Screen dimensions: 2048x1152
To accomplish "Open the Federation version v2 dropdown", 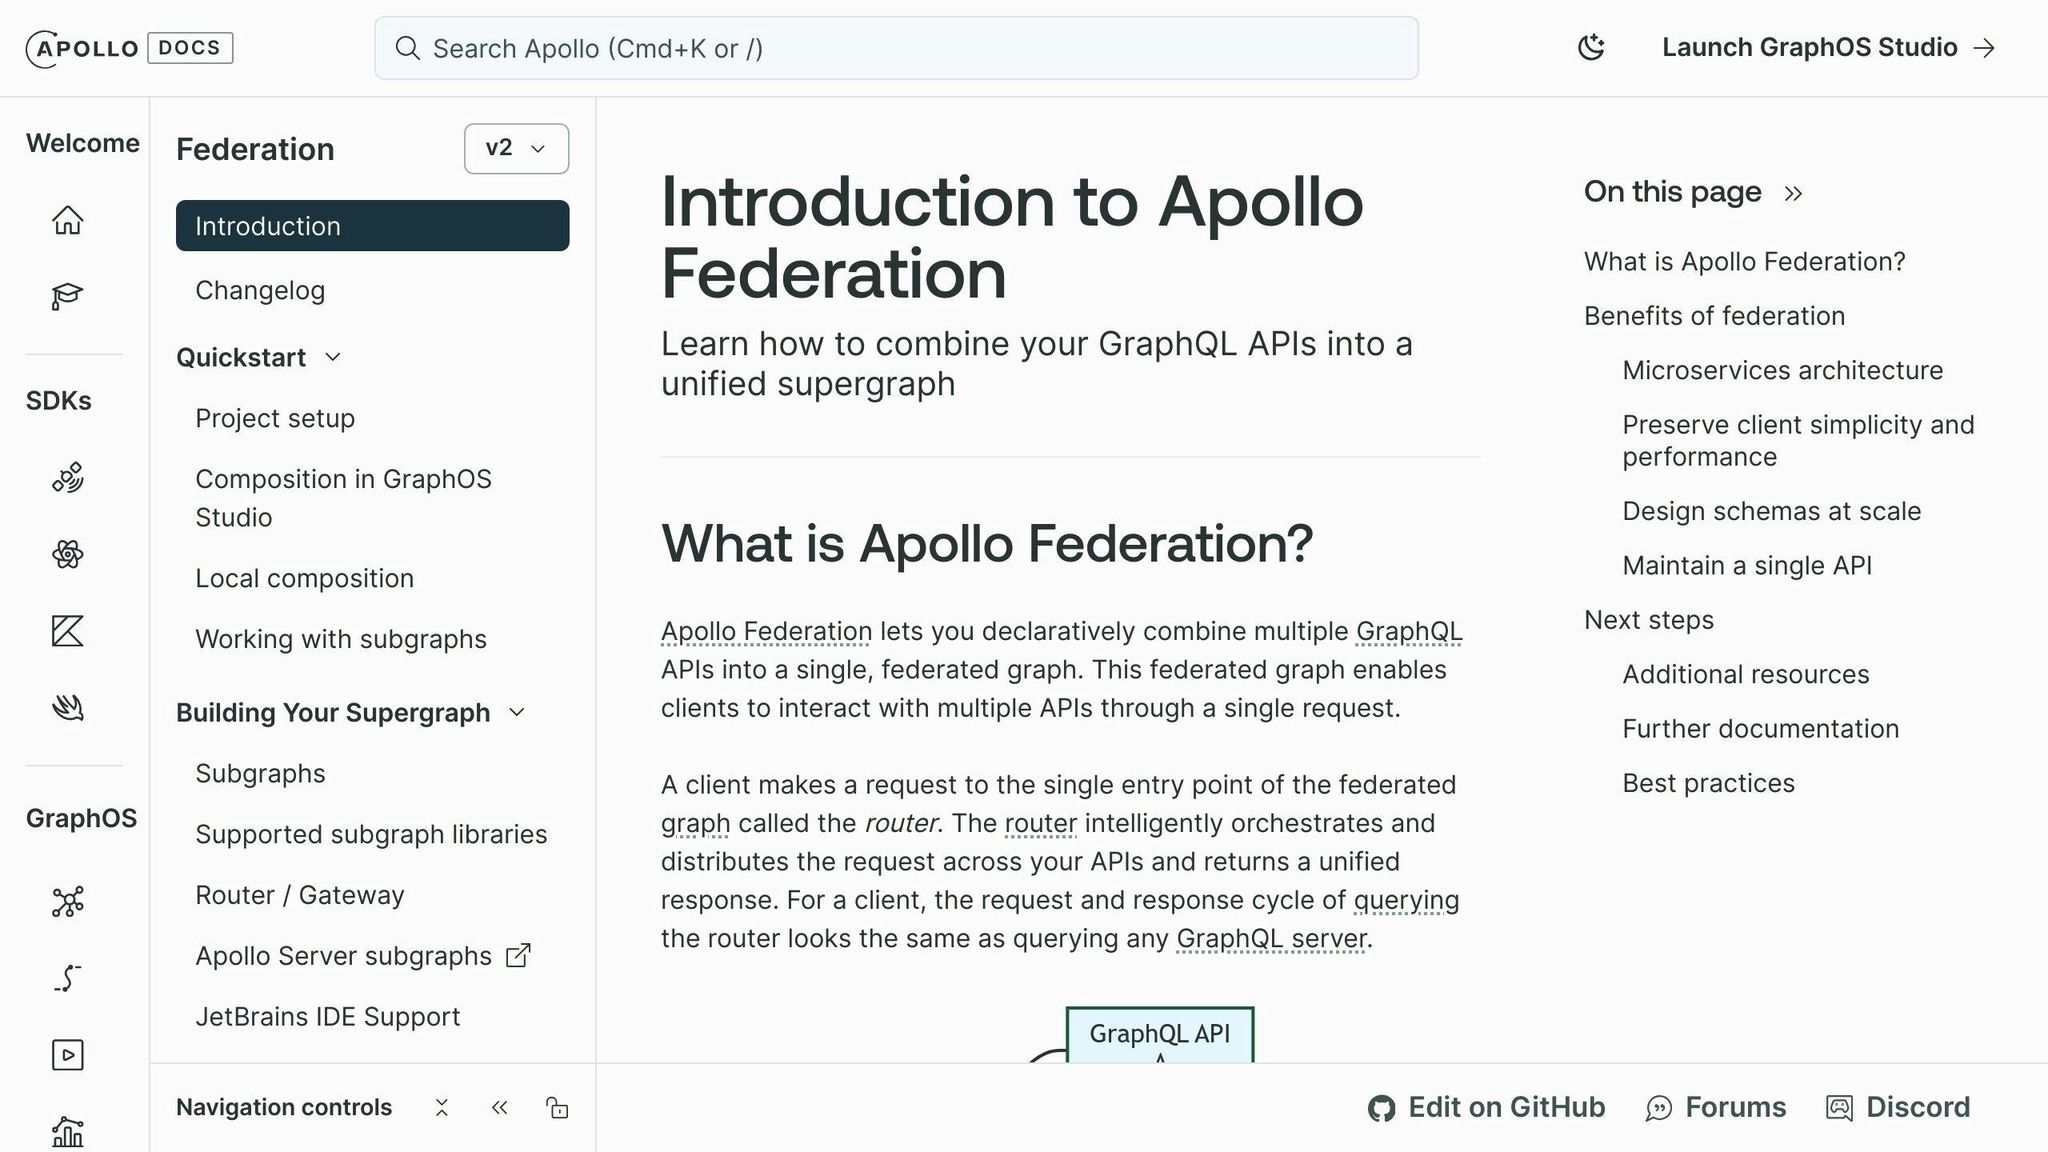I will click(516, 148).
